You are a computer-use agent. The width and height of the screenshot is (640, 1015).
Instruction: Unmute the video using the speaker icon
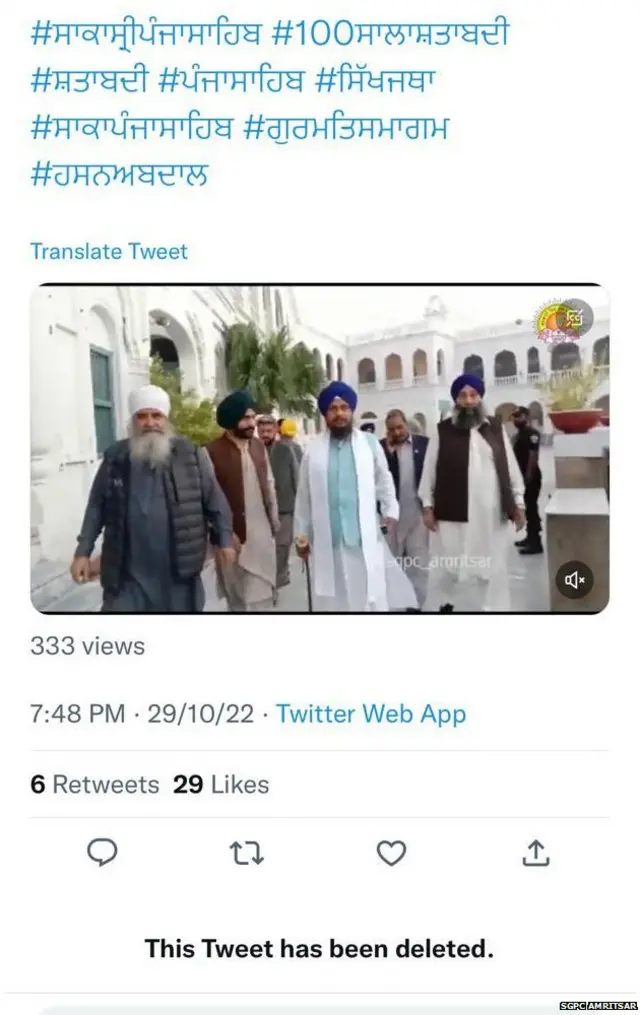(x=575, y=577)
